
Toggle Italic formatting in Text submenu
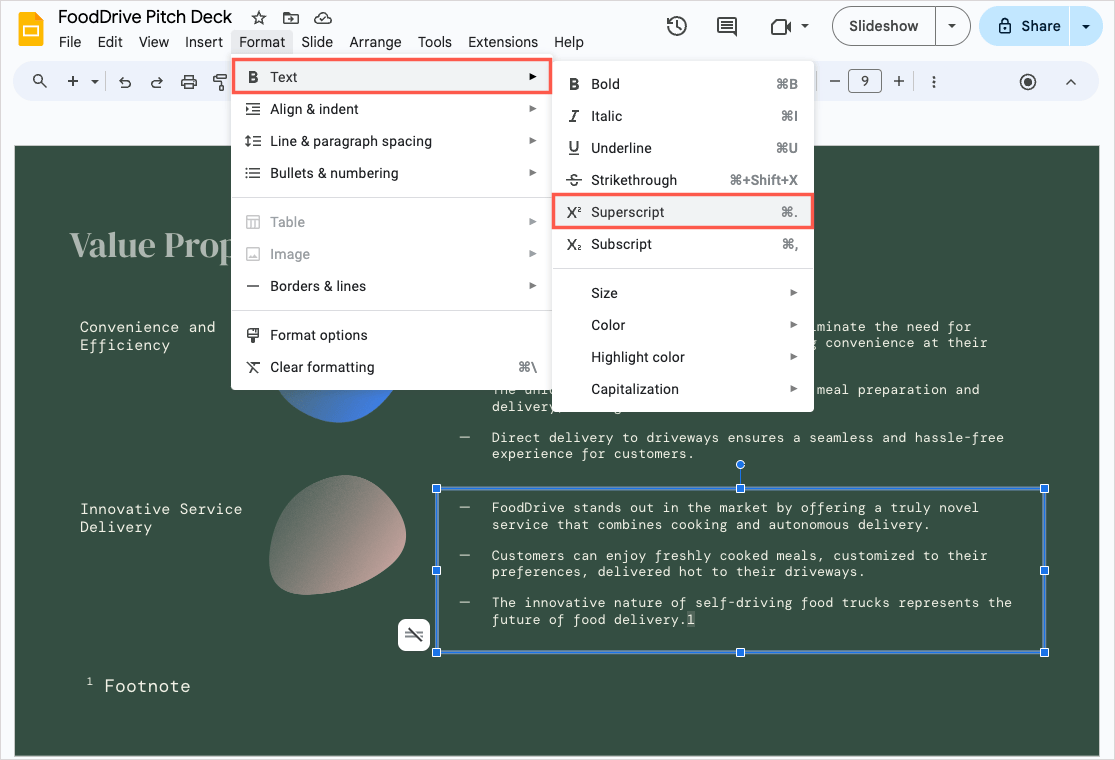(683, 116)
